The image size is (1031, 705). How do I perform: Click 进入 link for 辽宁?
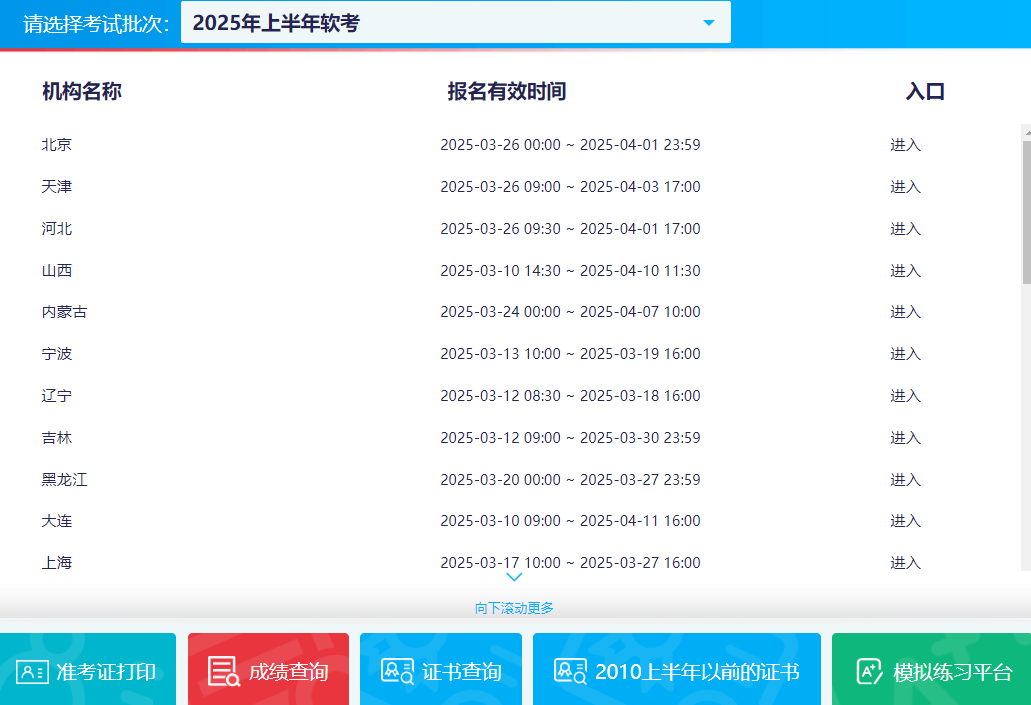tap(905, 396)
